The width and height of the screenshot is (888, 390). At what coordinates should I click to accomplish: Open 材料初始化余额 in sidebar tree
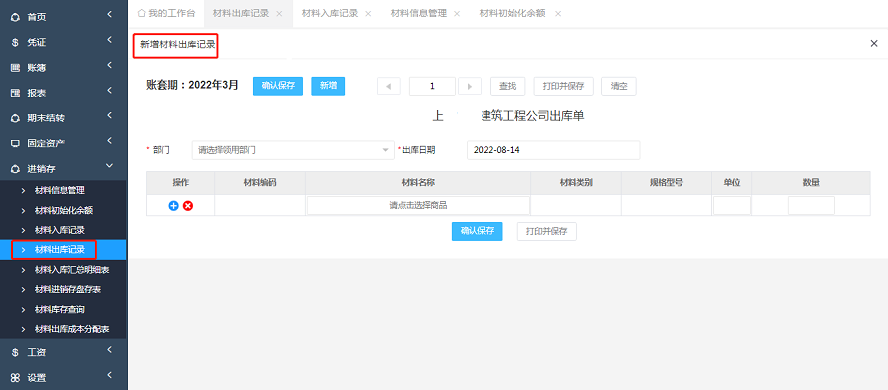click(x=63, y=211)
